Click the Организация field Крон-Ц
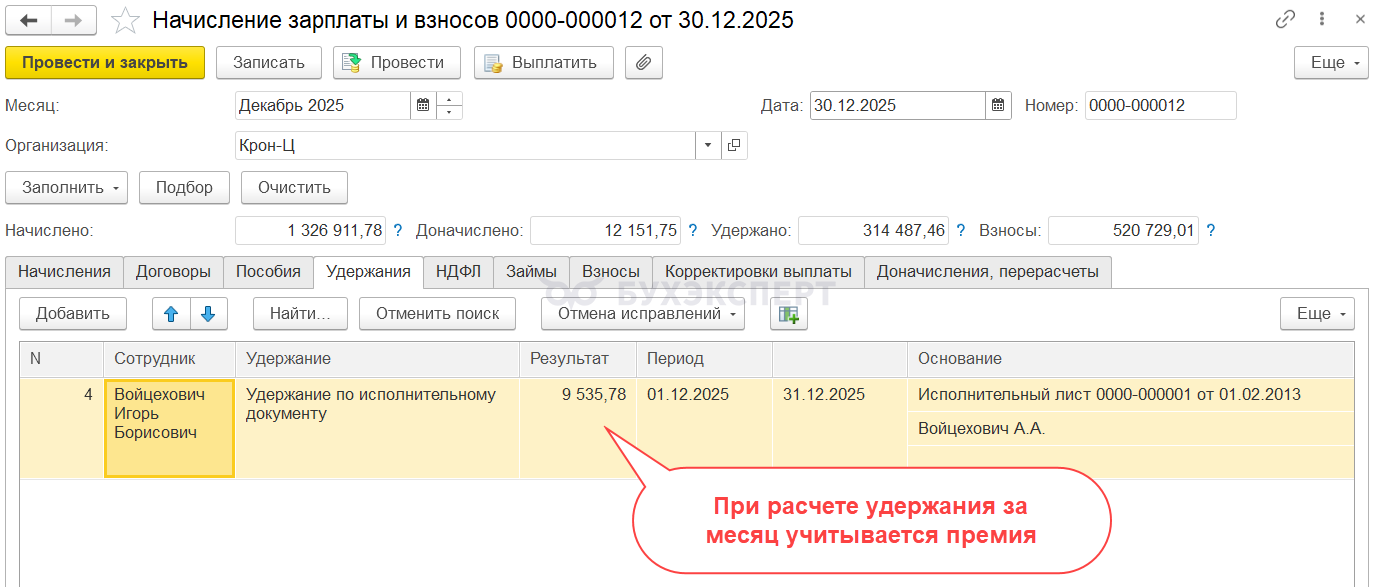The height and width of the screenshot is (587, 1374). [465, 145]
